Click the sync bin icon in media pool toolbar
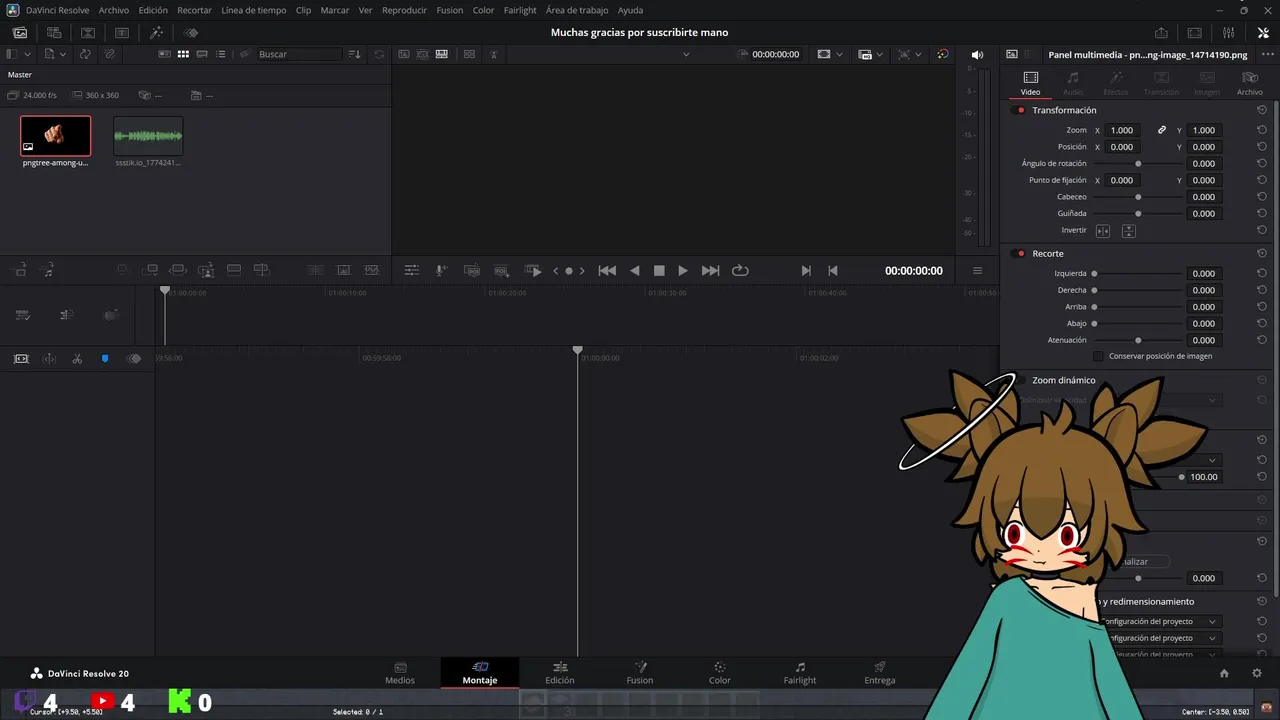The width and height of the screenshot is (1280, 720). 85,54
